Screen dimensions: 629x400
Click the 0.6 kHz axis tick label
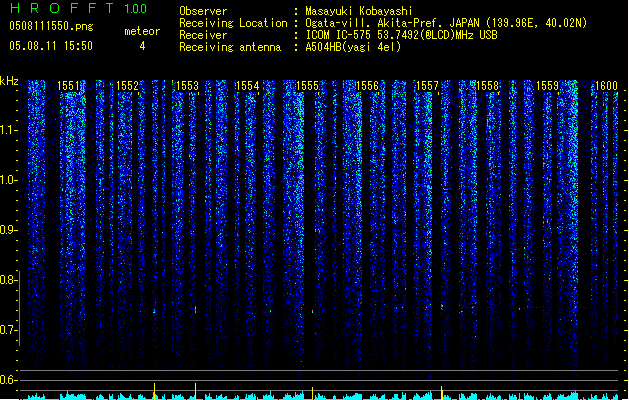click(x=8, y=380)
